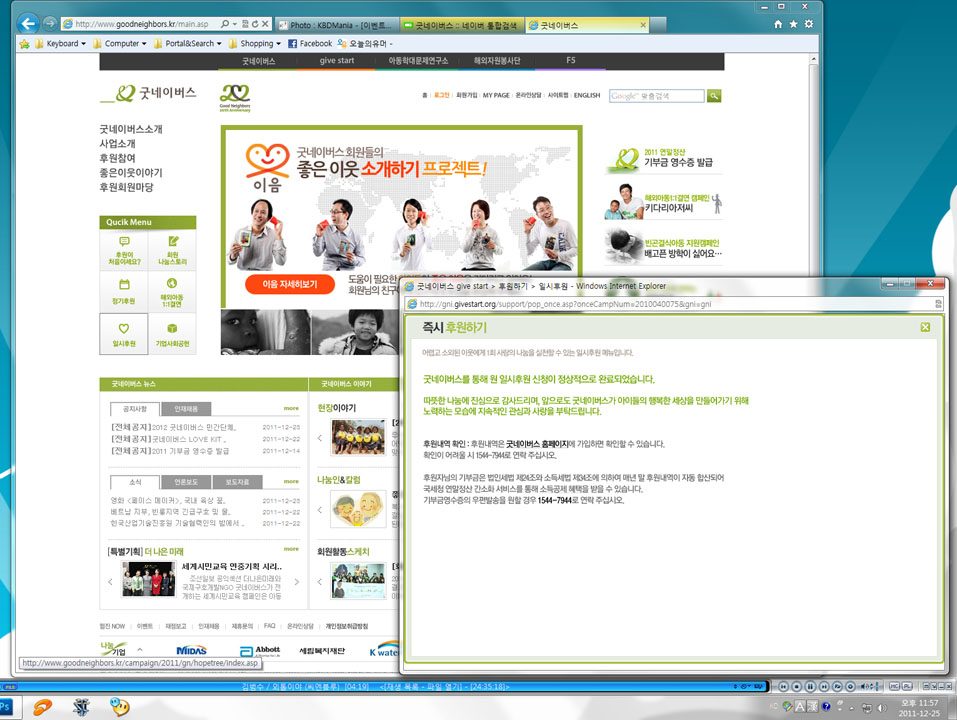This screenshot has width=957, height=720.
Task: Click the orange 이음 자세히보기 button
Action: coord(290,284)
